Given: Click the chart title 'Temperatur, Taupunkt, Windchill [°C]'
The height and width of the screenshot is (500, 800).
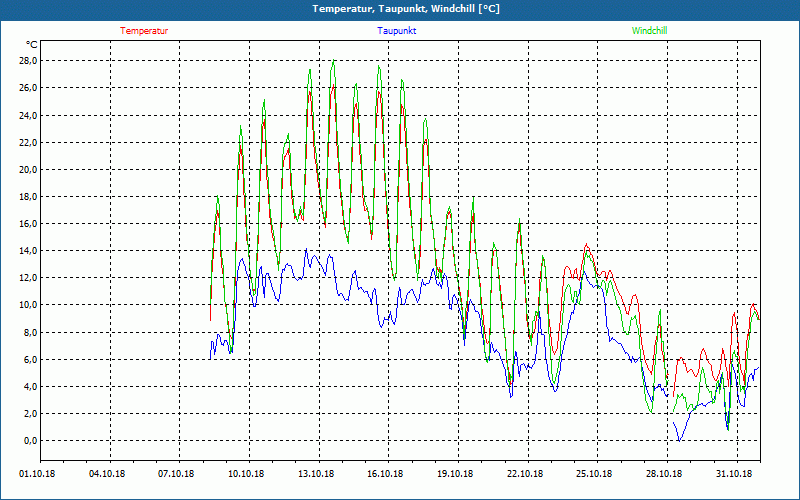Looking at the screenshot, I should point(406,9).
